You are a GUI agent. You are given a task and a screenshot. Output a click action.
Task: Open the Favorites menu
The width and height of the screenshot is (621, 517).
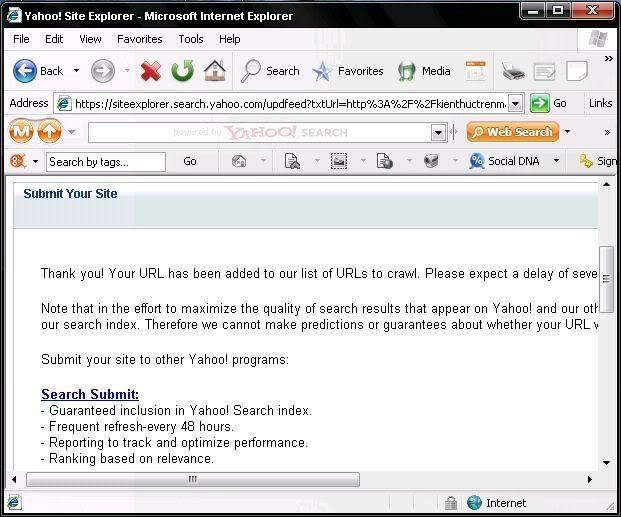(139, 39)
